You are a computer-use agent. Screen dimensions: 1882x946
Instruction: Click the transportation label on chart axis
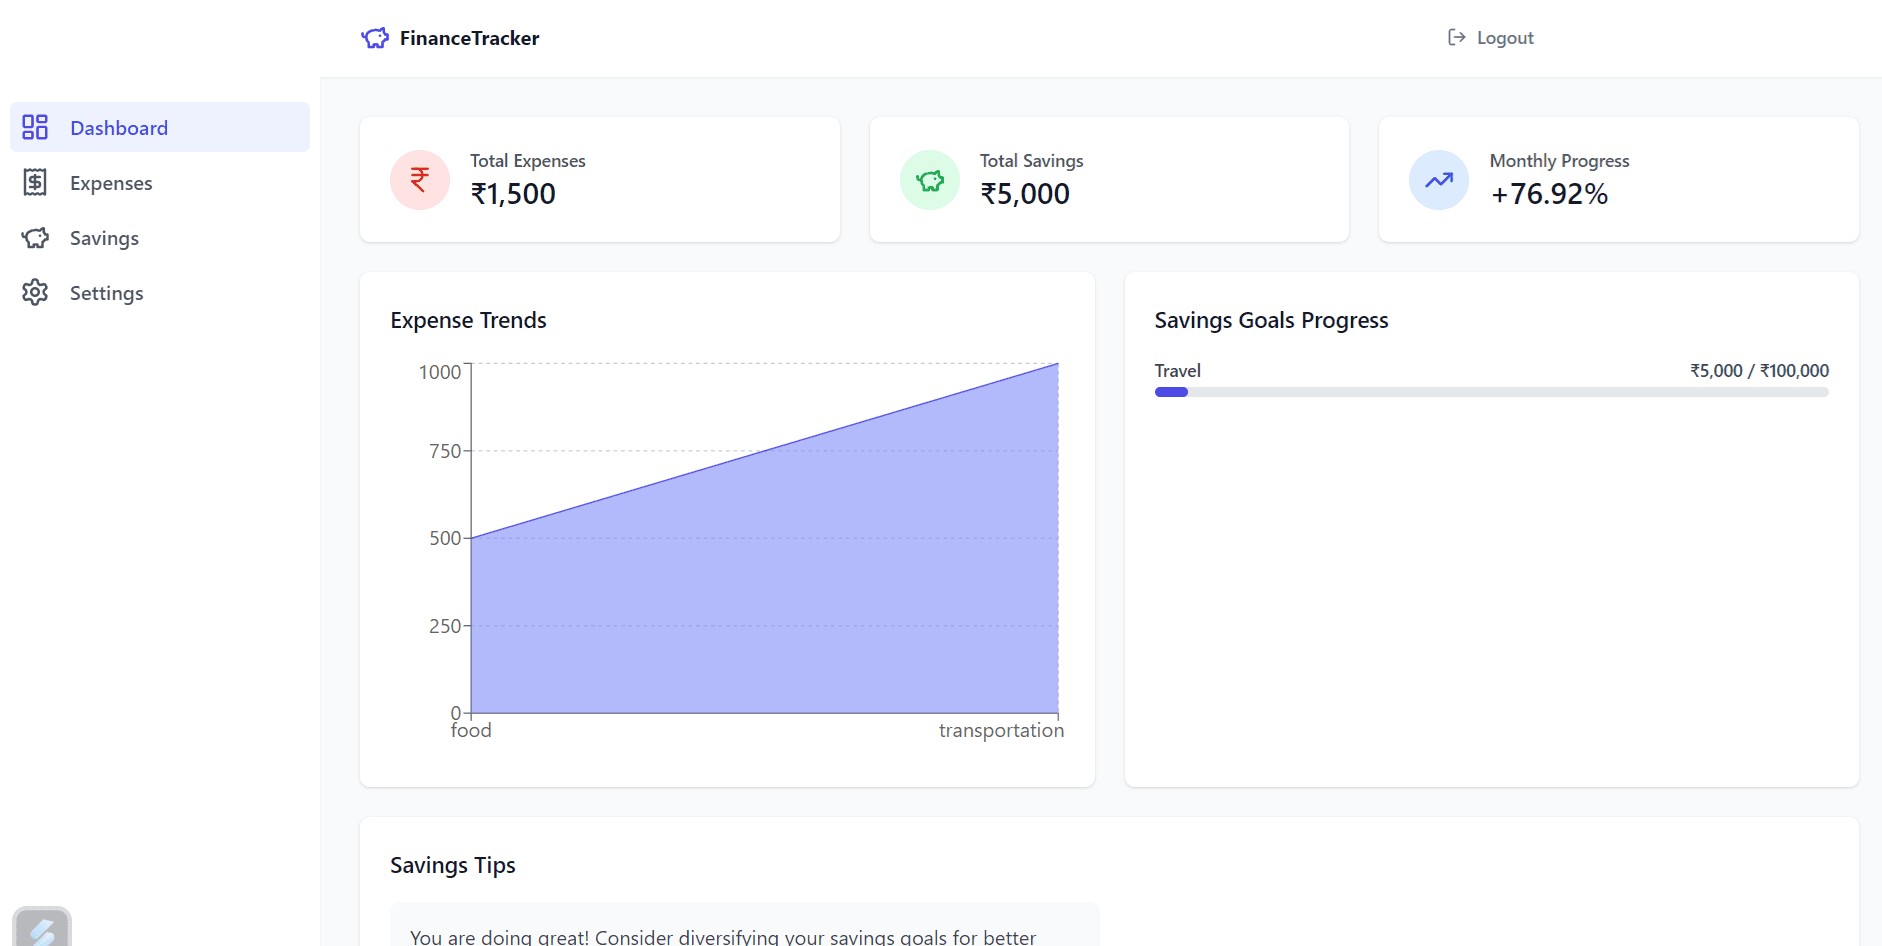click(x=1001, y=730)
